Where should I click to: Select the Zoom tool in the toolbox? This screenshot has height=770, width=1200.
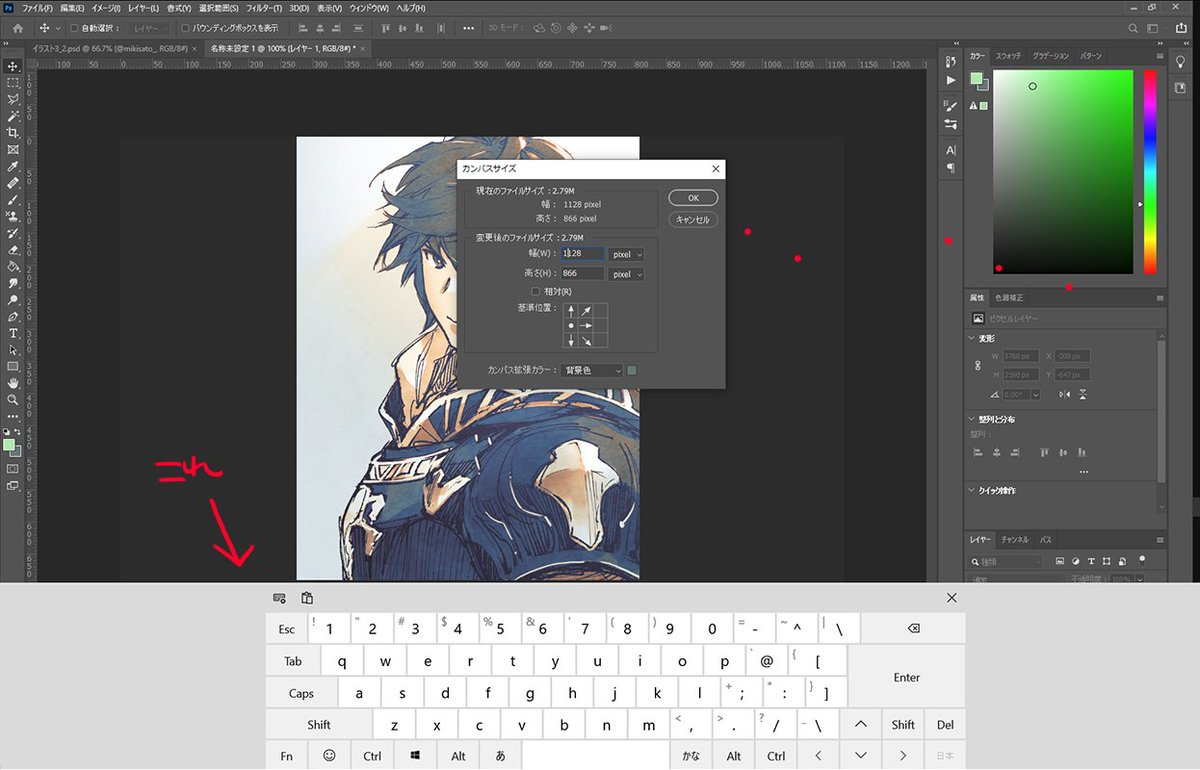point(14,399)
